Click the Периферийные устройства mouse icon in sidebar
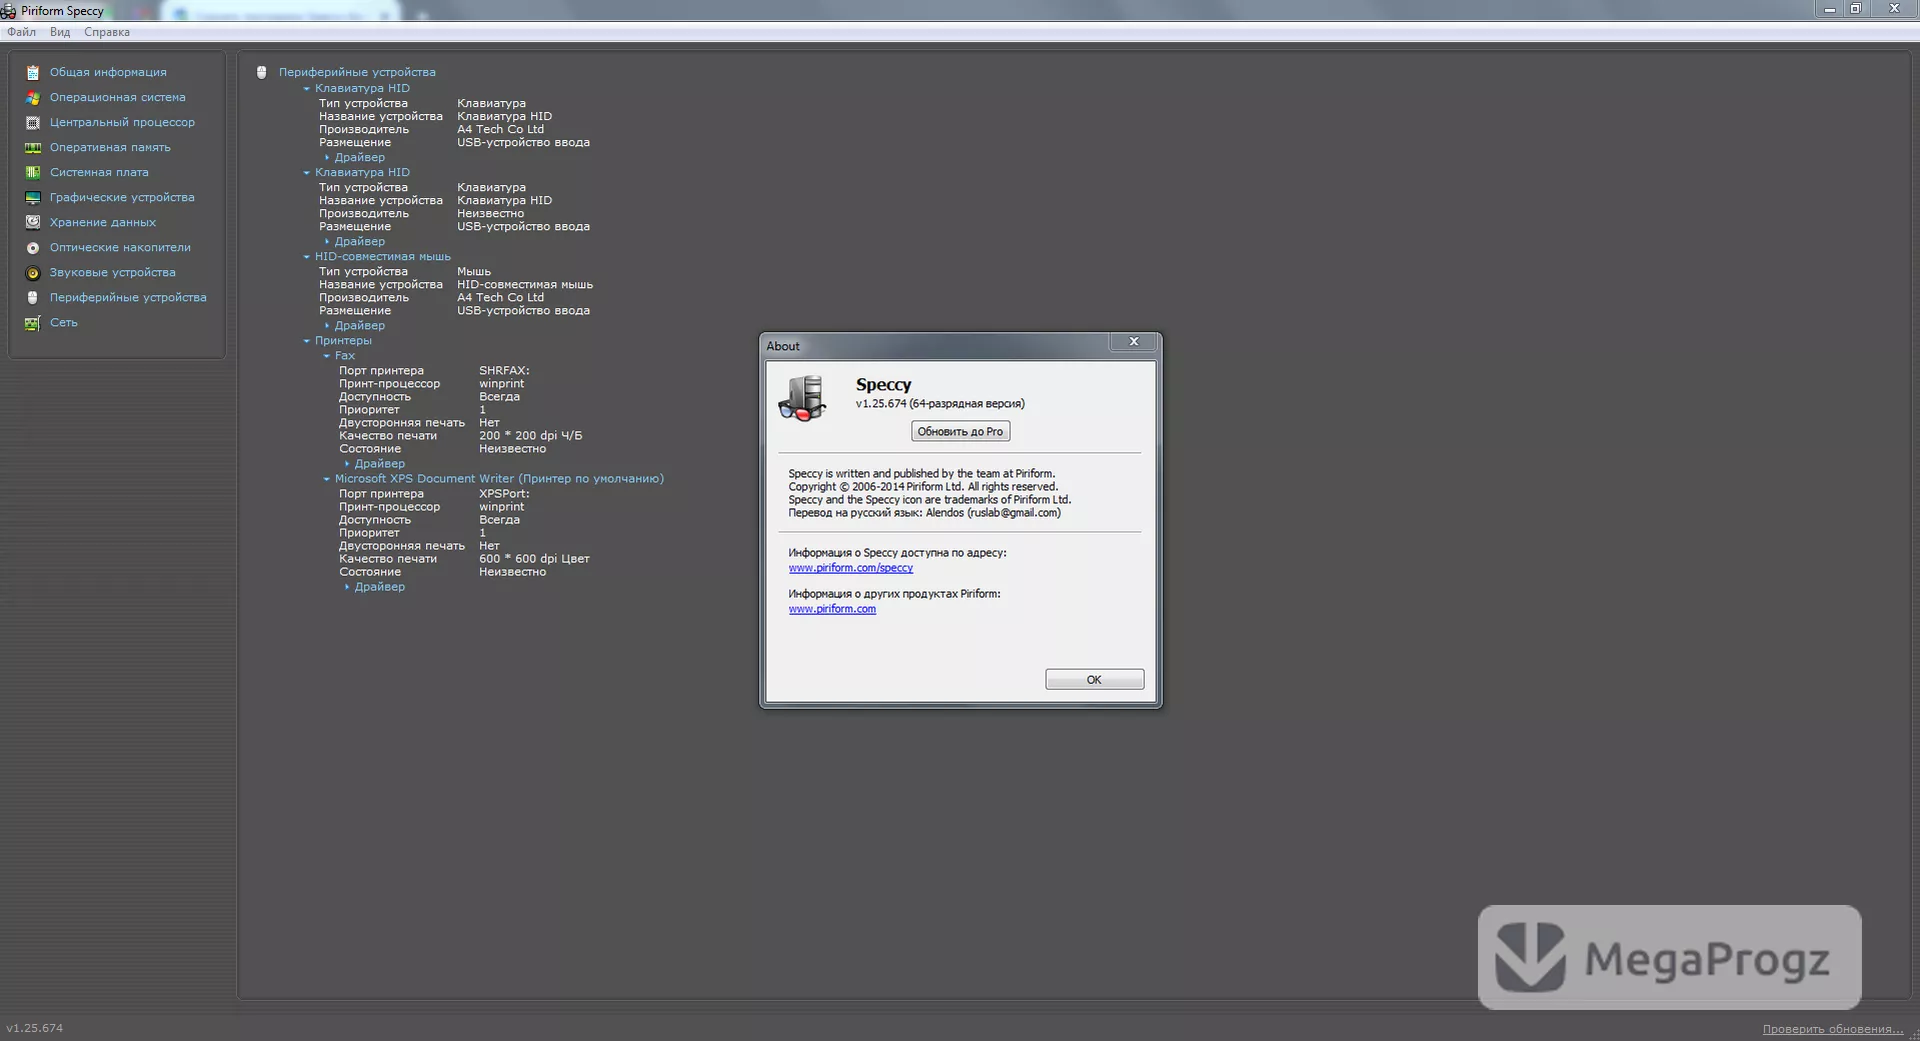This screenshot has width=1920, height=1041. 33,297
